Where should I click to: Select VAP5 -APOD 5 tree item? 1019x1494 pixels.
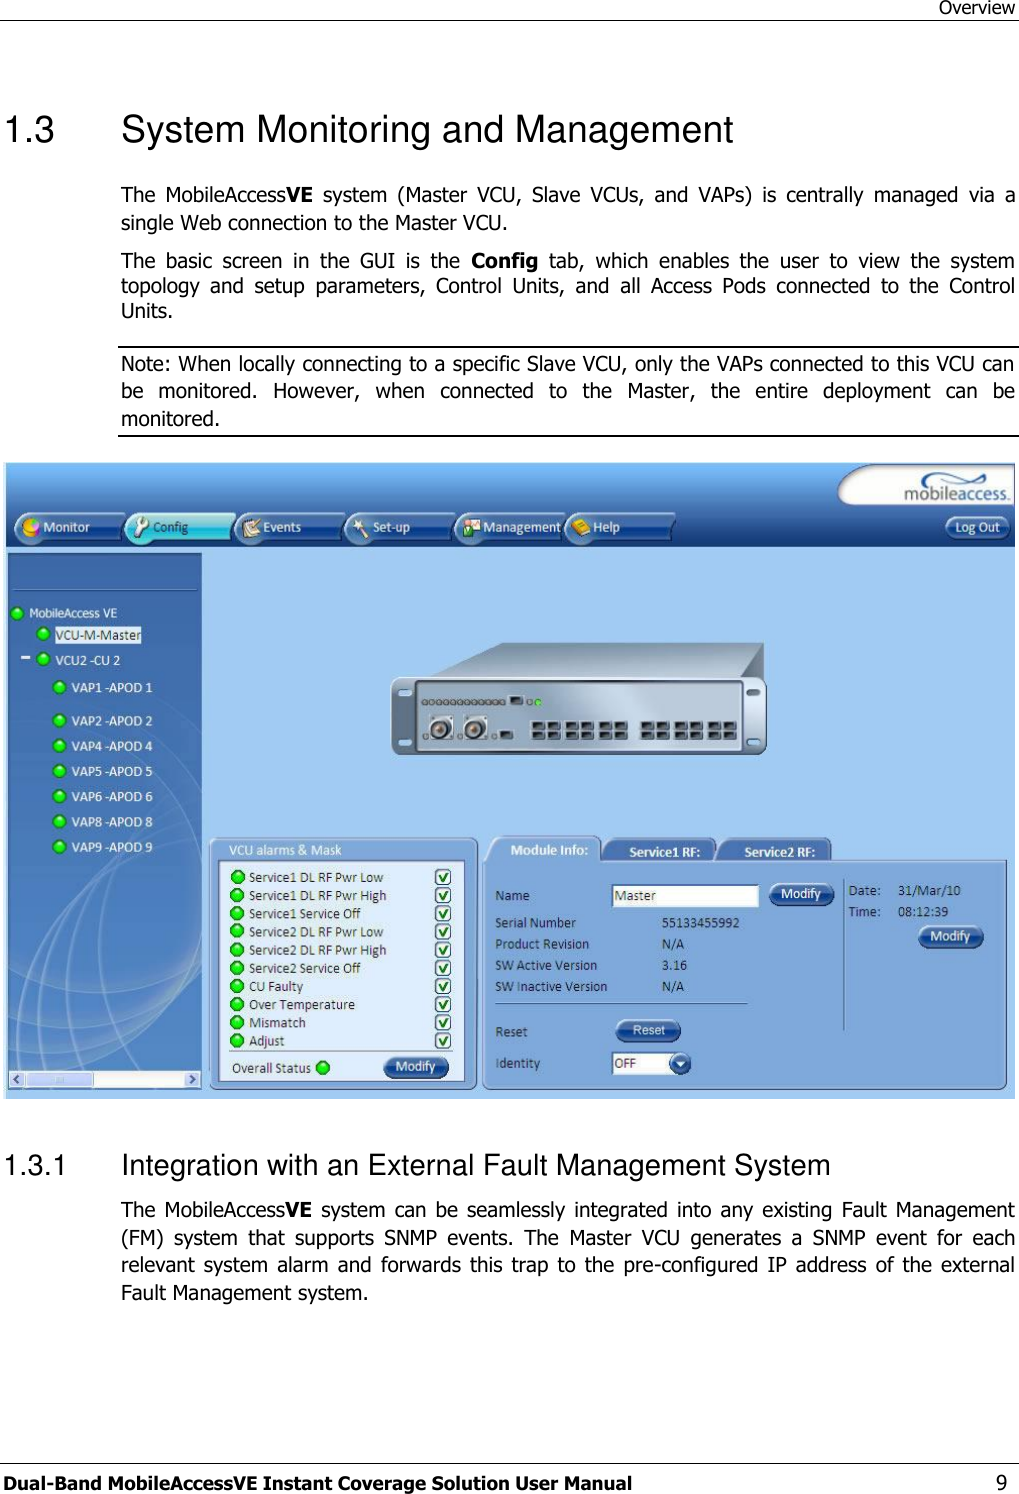click(x=112, y=771)
